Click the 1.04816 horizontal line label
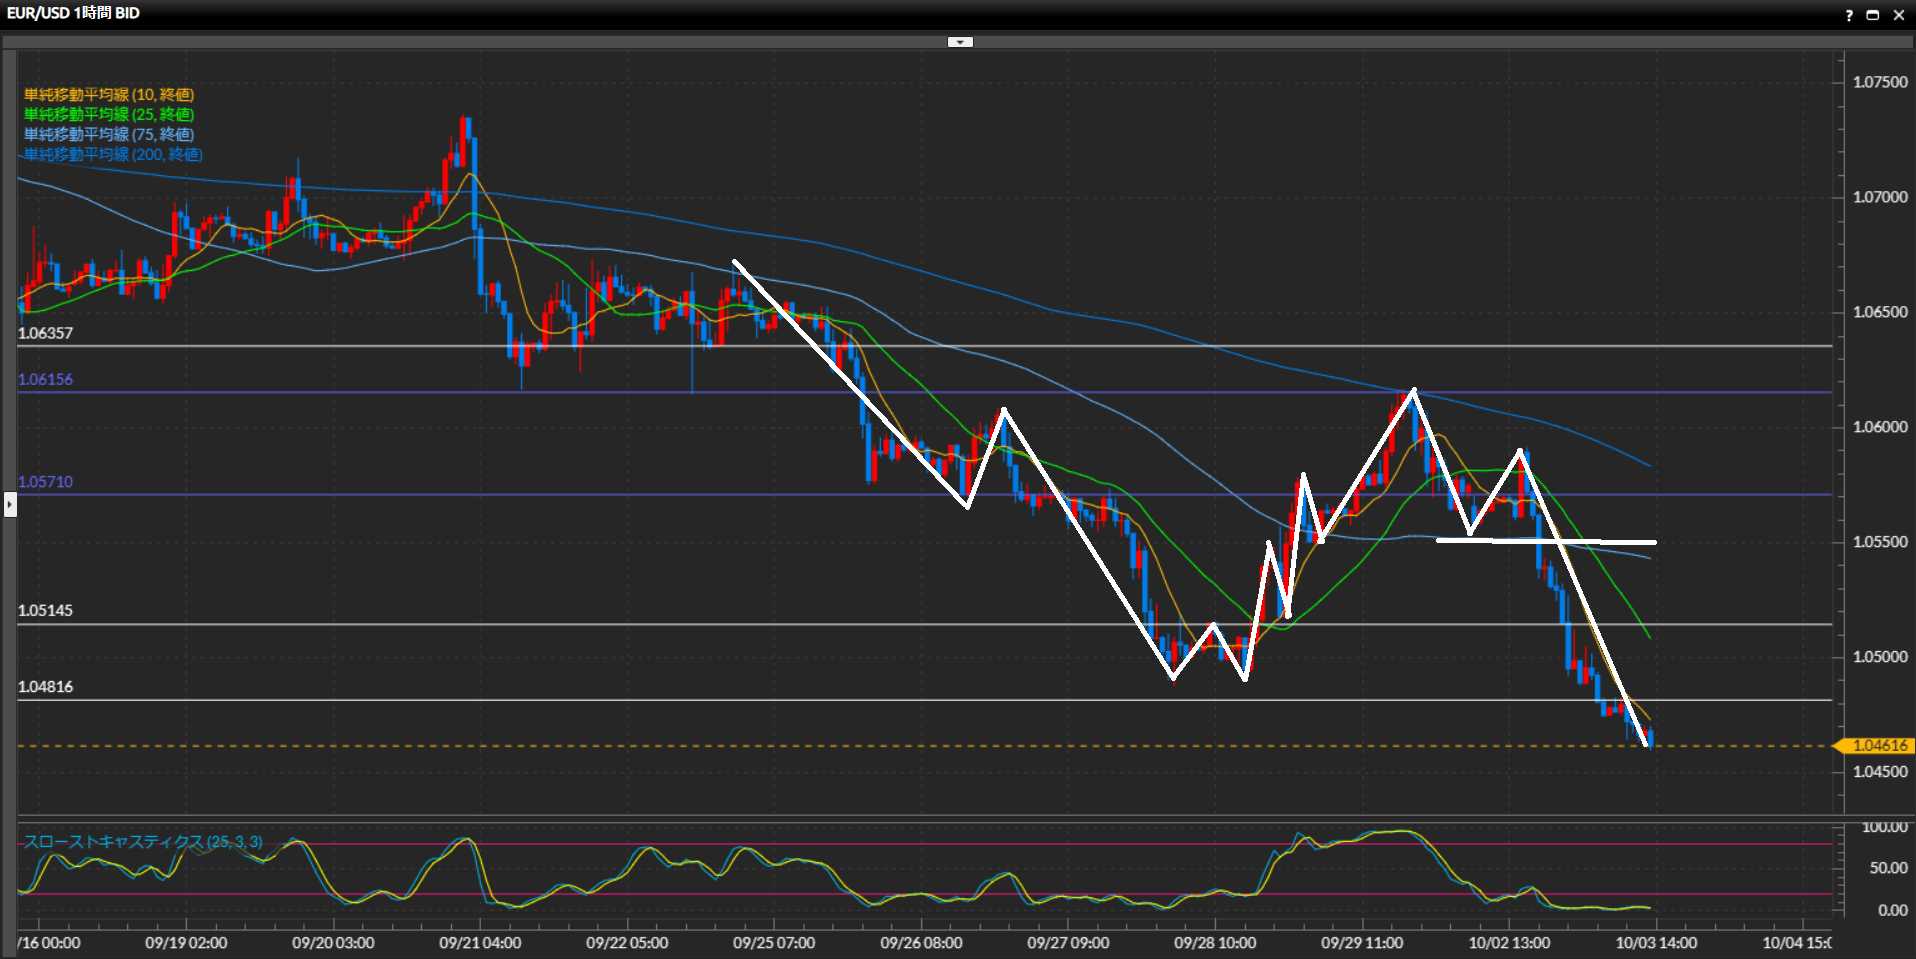 45,687
